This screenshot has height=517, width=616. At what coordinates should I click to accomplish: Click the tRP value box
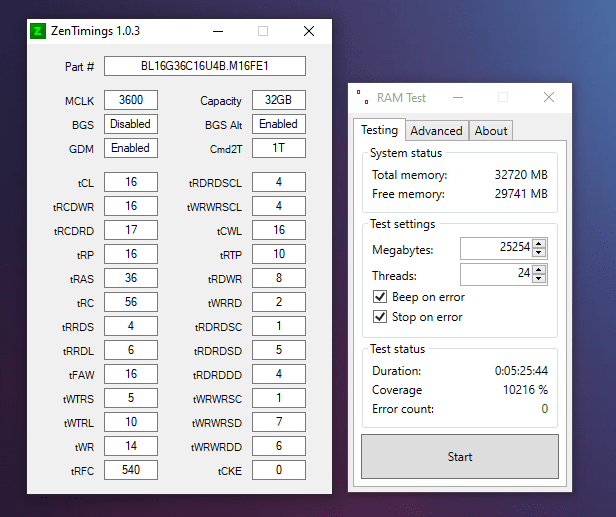click(x=131, y=254)
